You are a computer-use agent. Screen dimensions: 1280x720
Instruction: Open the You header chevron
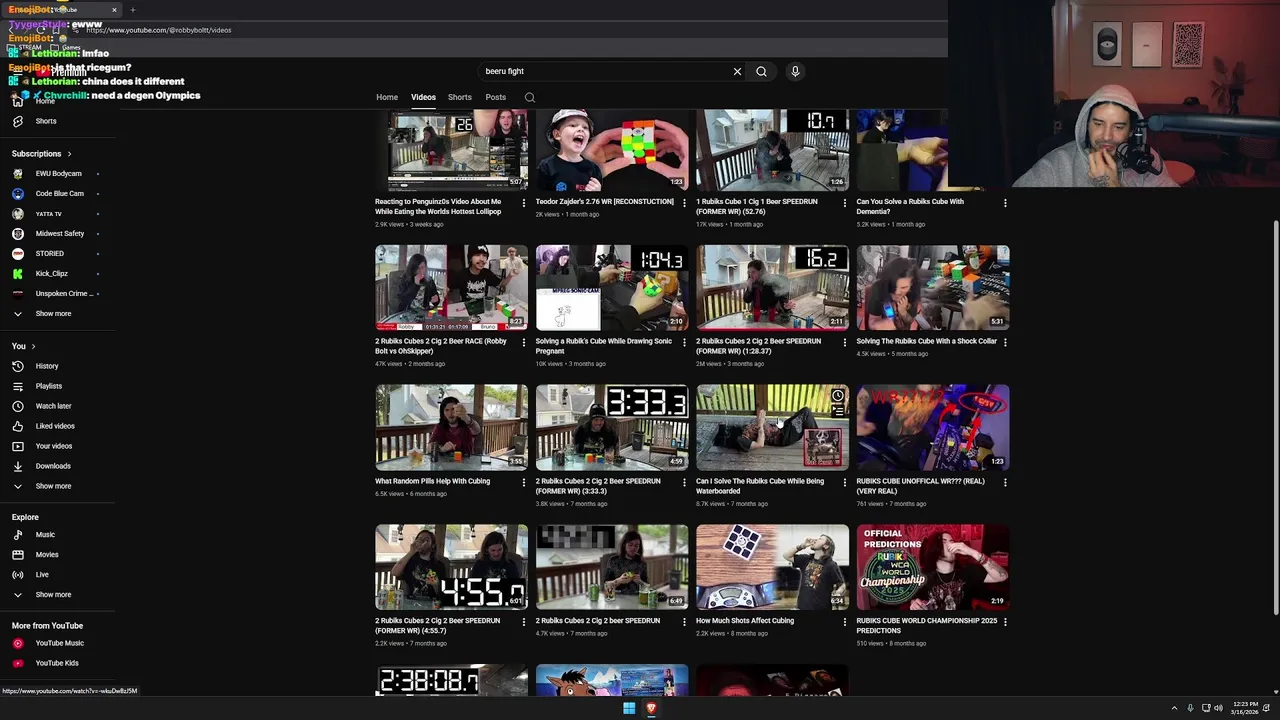[33, 346]
